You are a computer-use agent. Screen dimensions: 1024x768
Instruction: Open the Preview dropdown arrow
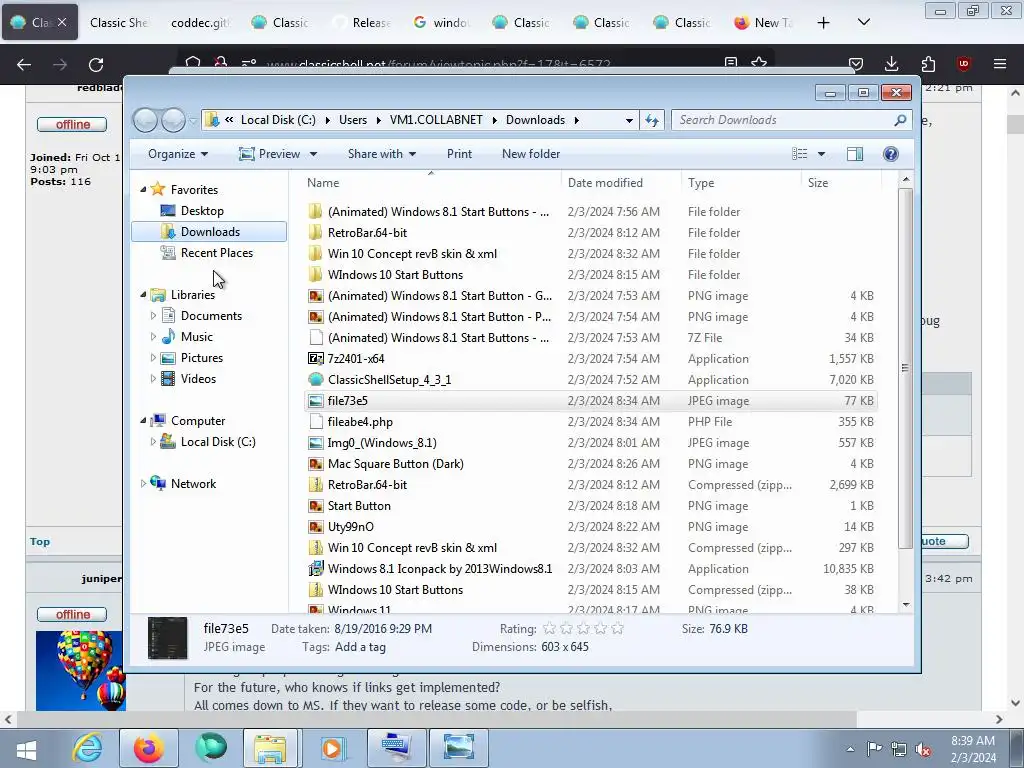coord(313,154)
